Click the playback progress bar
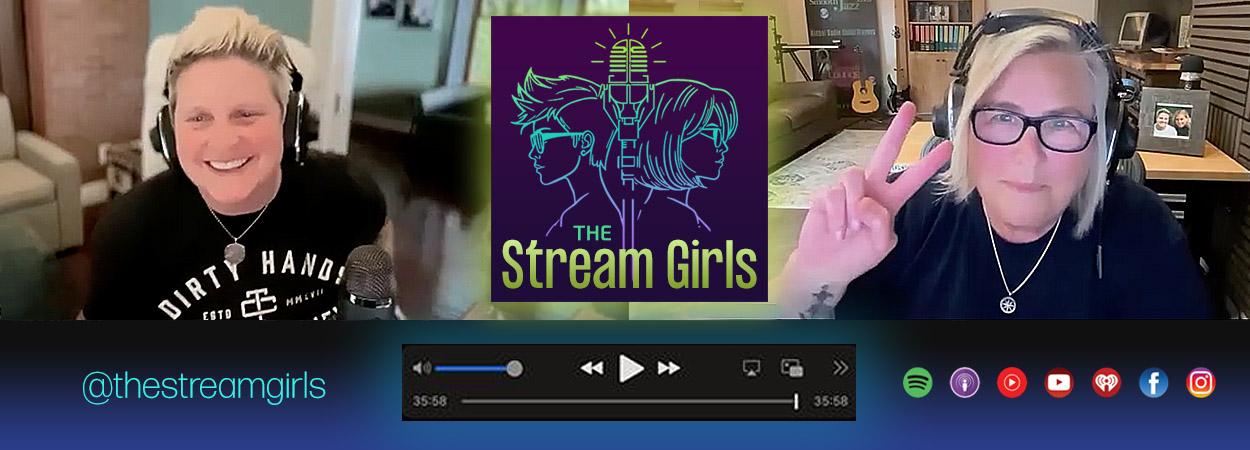The image size is (1250, 450). tap(629, 401)
